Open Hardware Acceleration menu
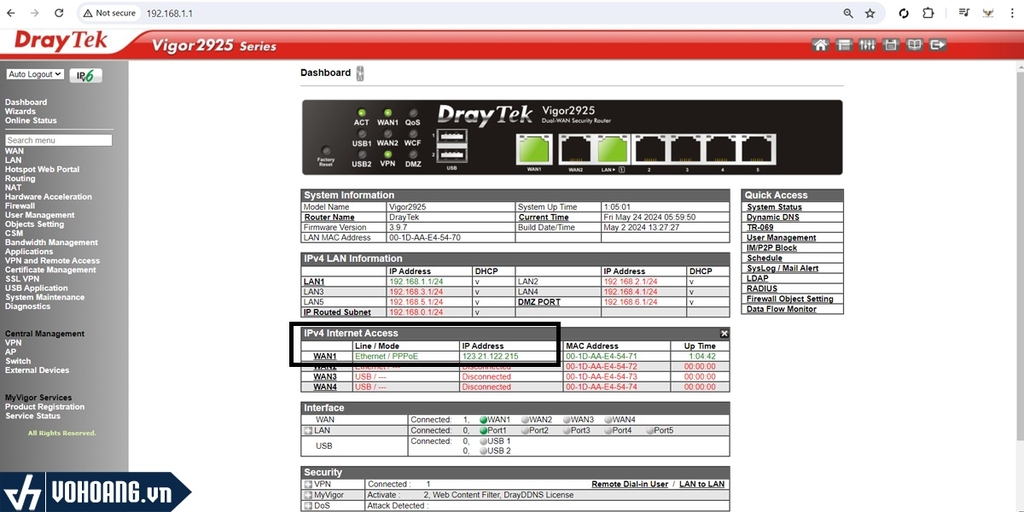This screenshot has height=512, width=1024. tap(48, 197)
